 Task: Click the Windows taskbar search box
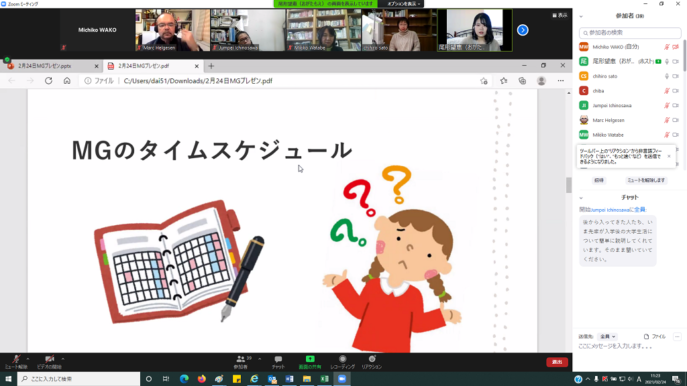(79, 379)
